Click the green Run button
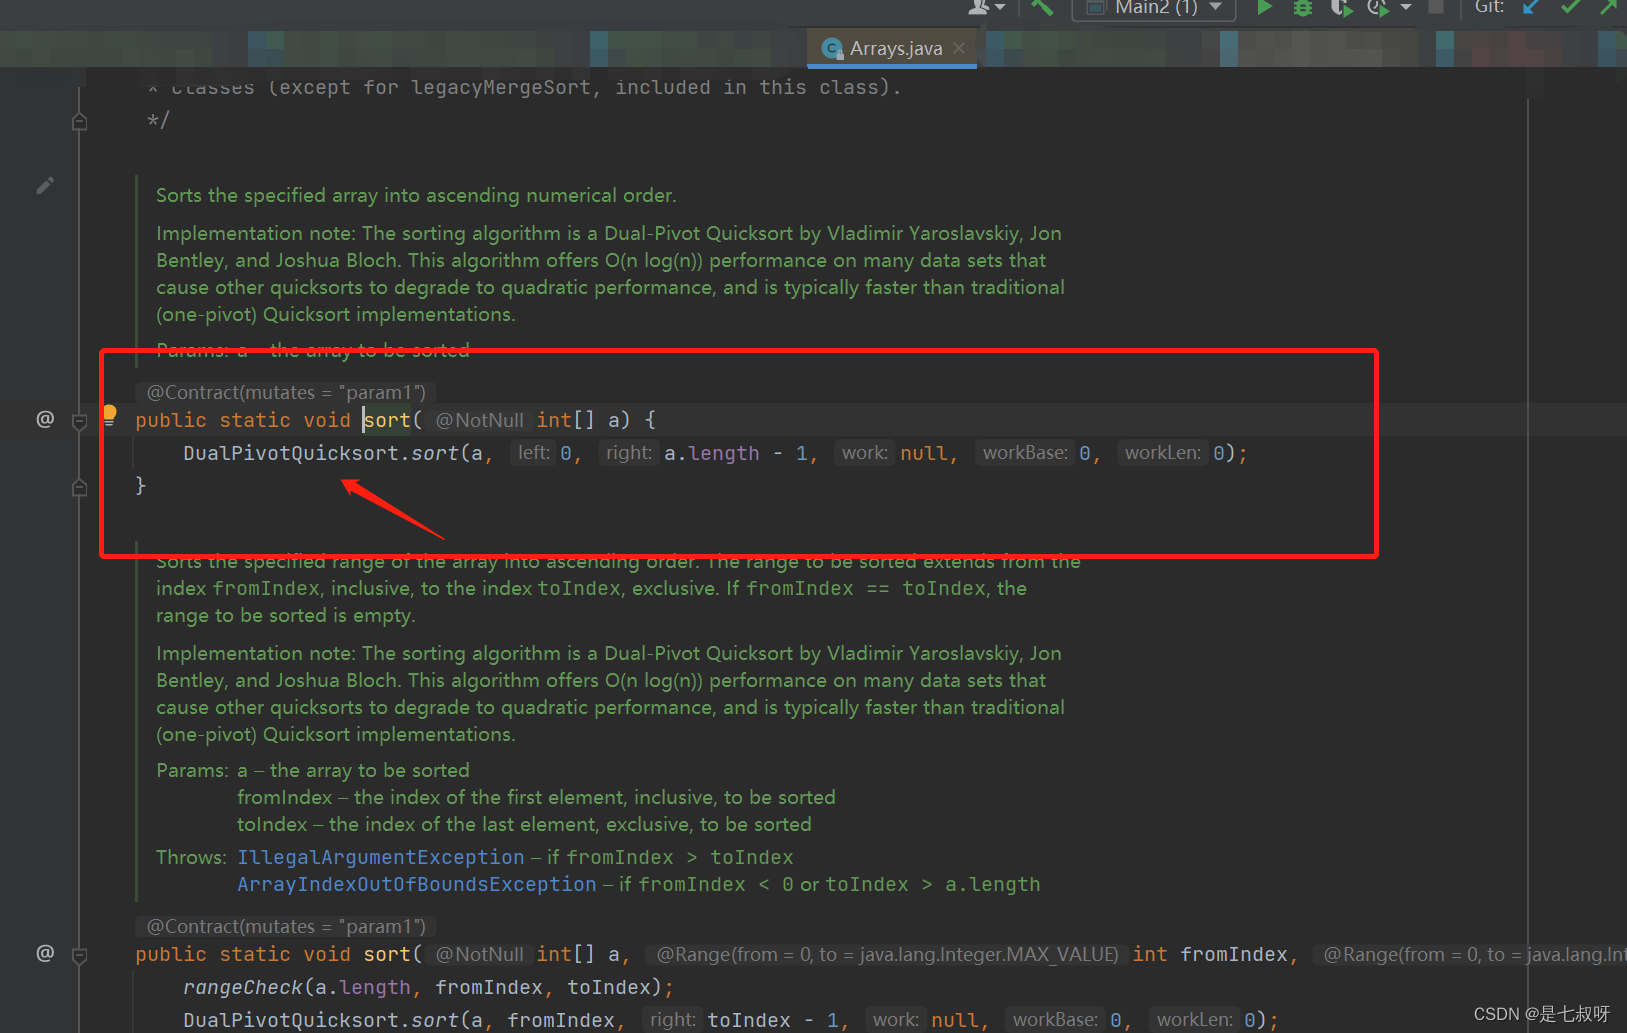1627x1033 pixels. coord(1265,8)
